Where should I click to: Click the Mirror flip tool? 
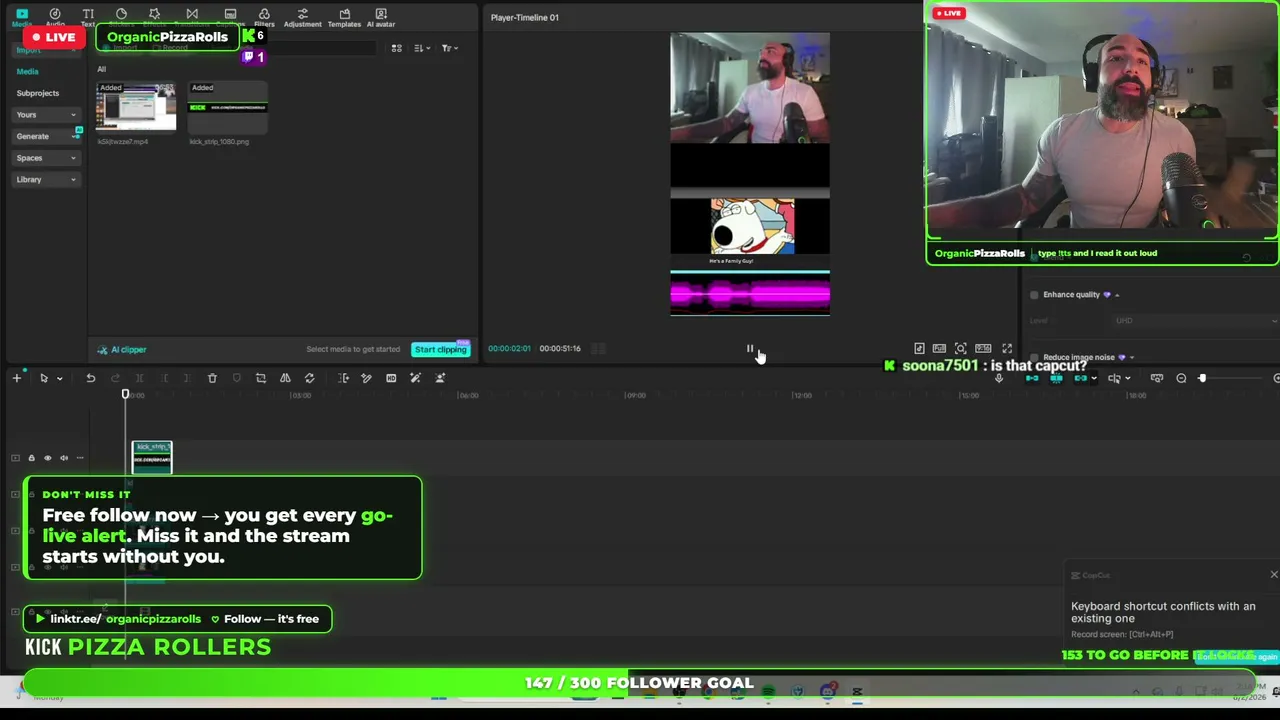285,378
